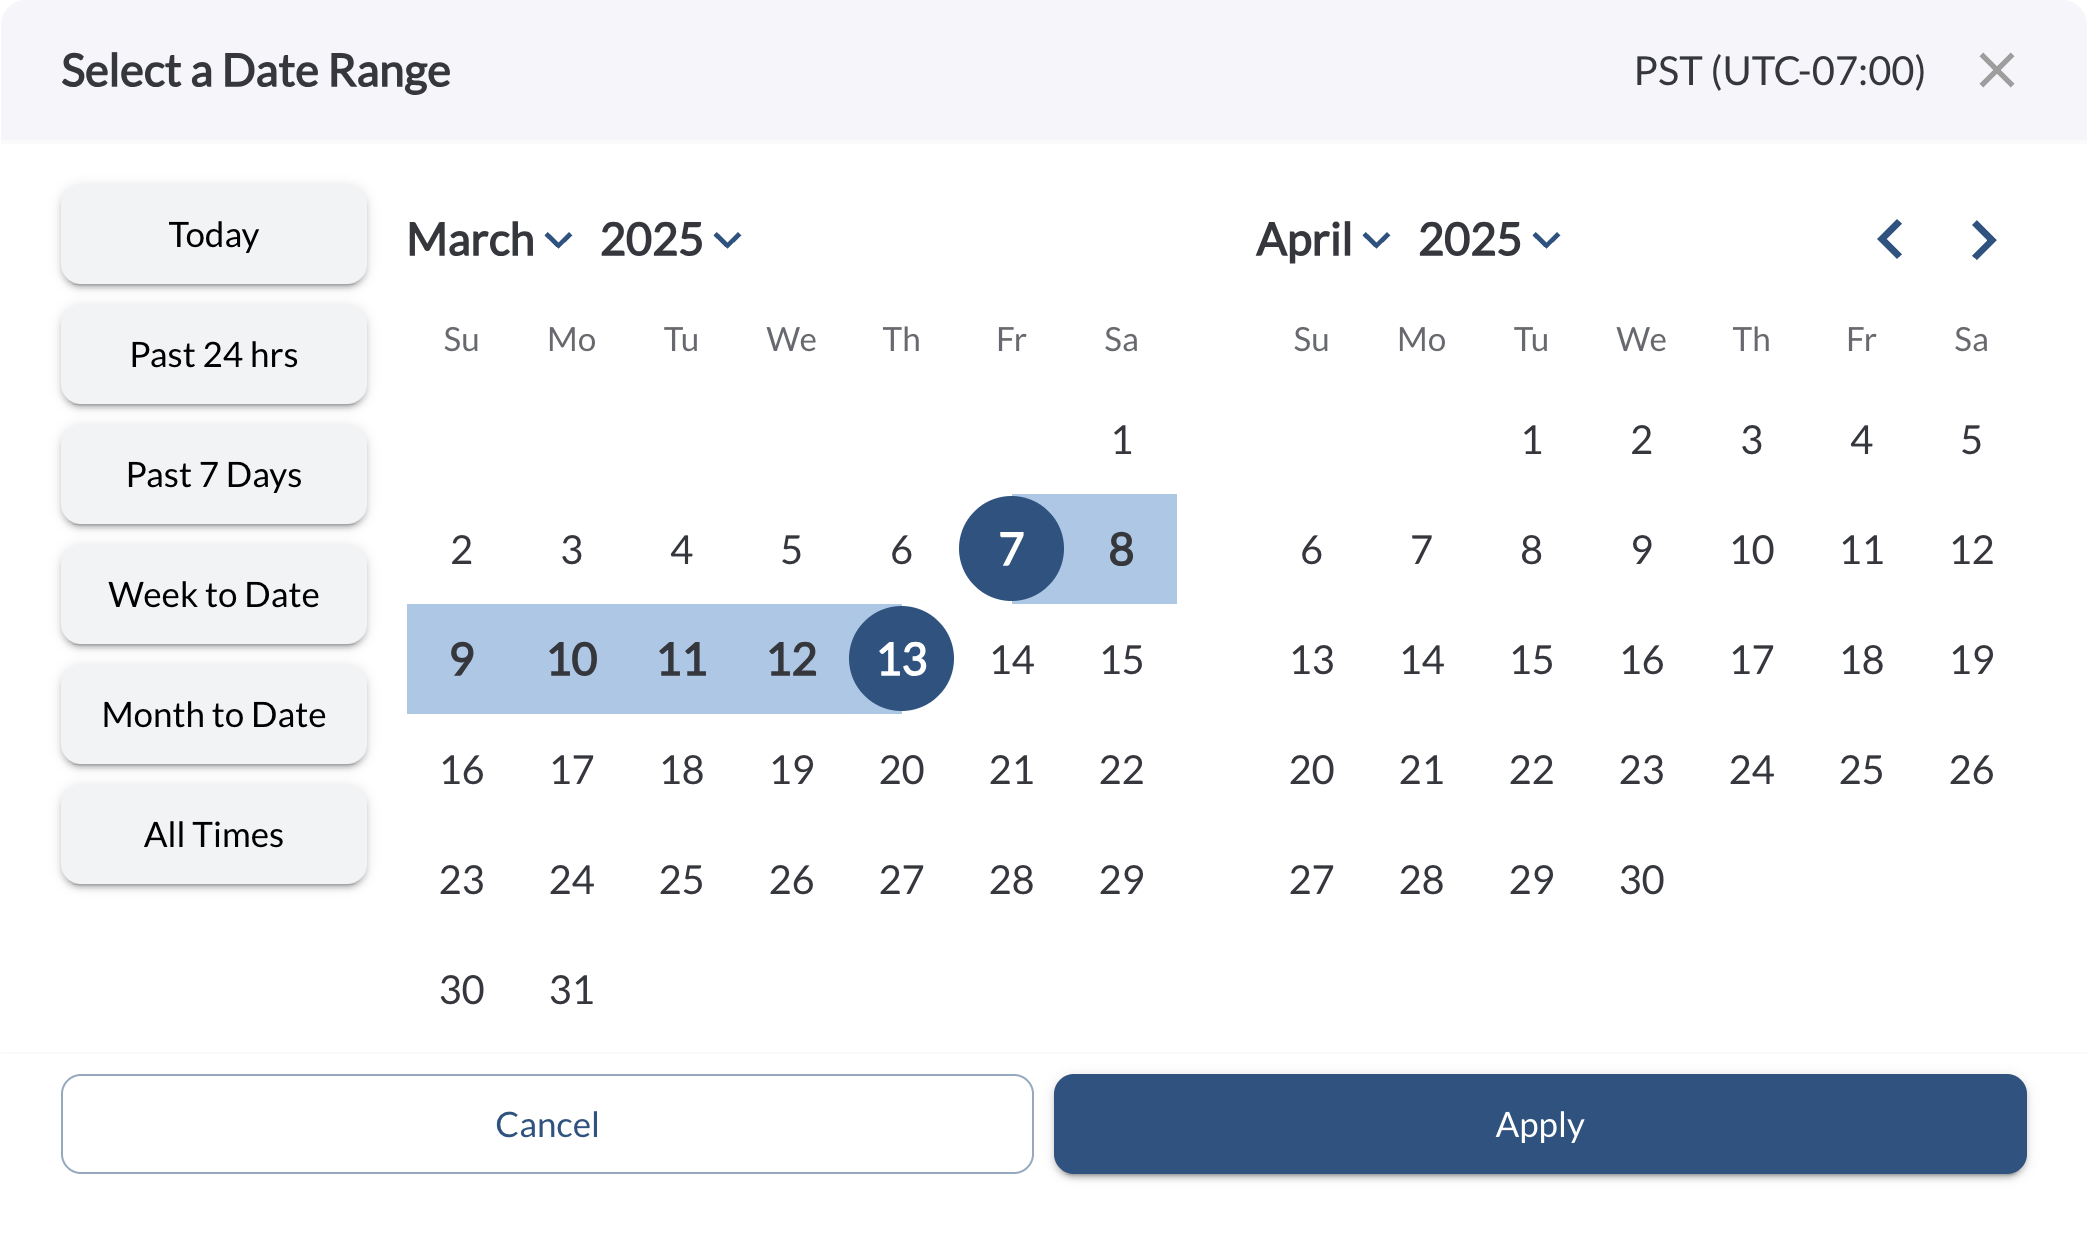Select Week to Date range
The width and height of the screenshot is (2094, 1242).
214,595
